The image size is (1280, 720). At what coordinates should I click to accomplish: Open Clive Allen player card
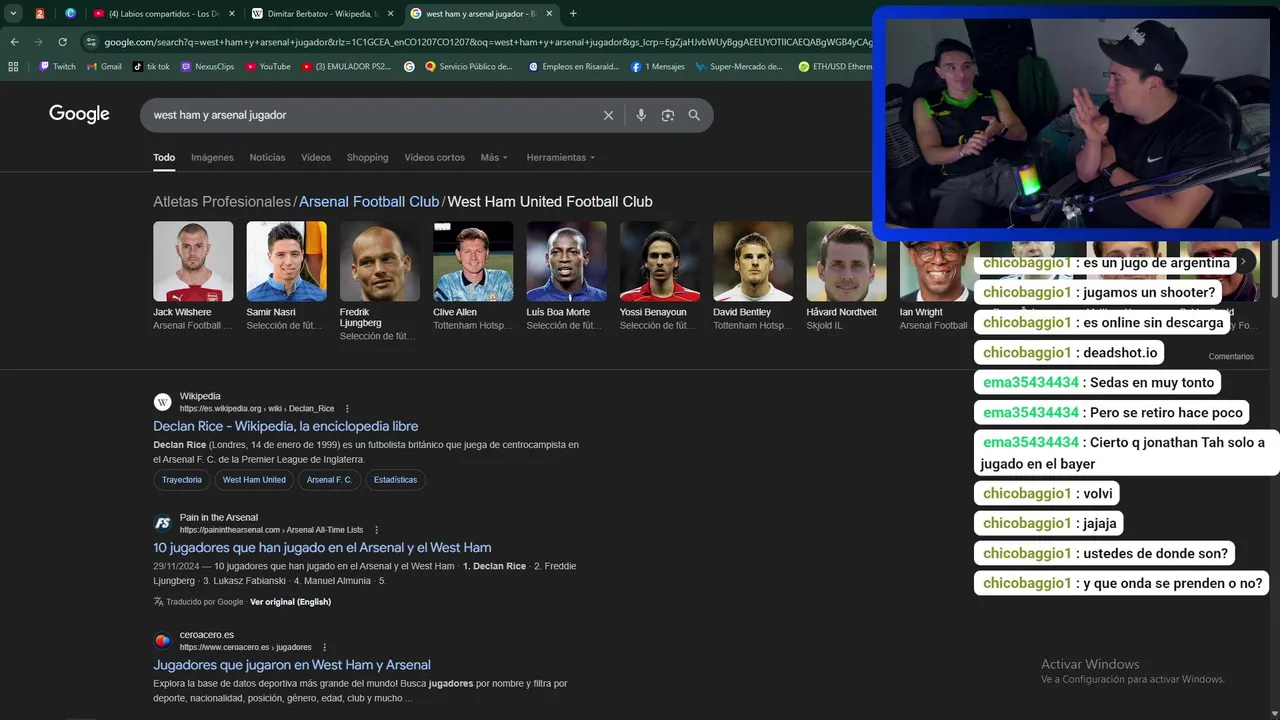click(473, 276)
